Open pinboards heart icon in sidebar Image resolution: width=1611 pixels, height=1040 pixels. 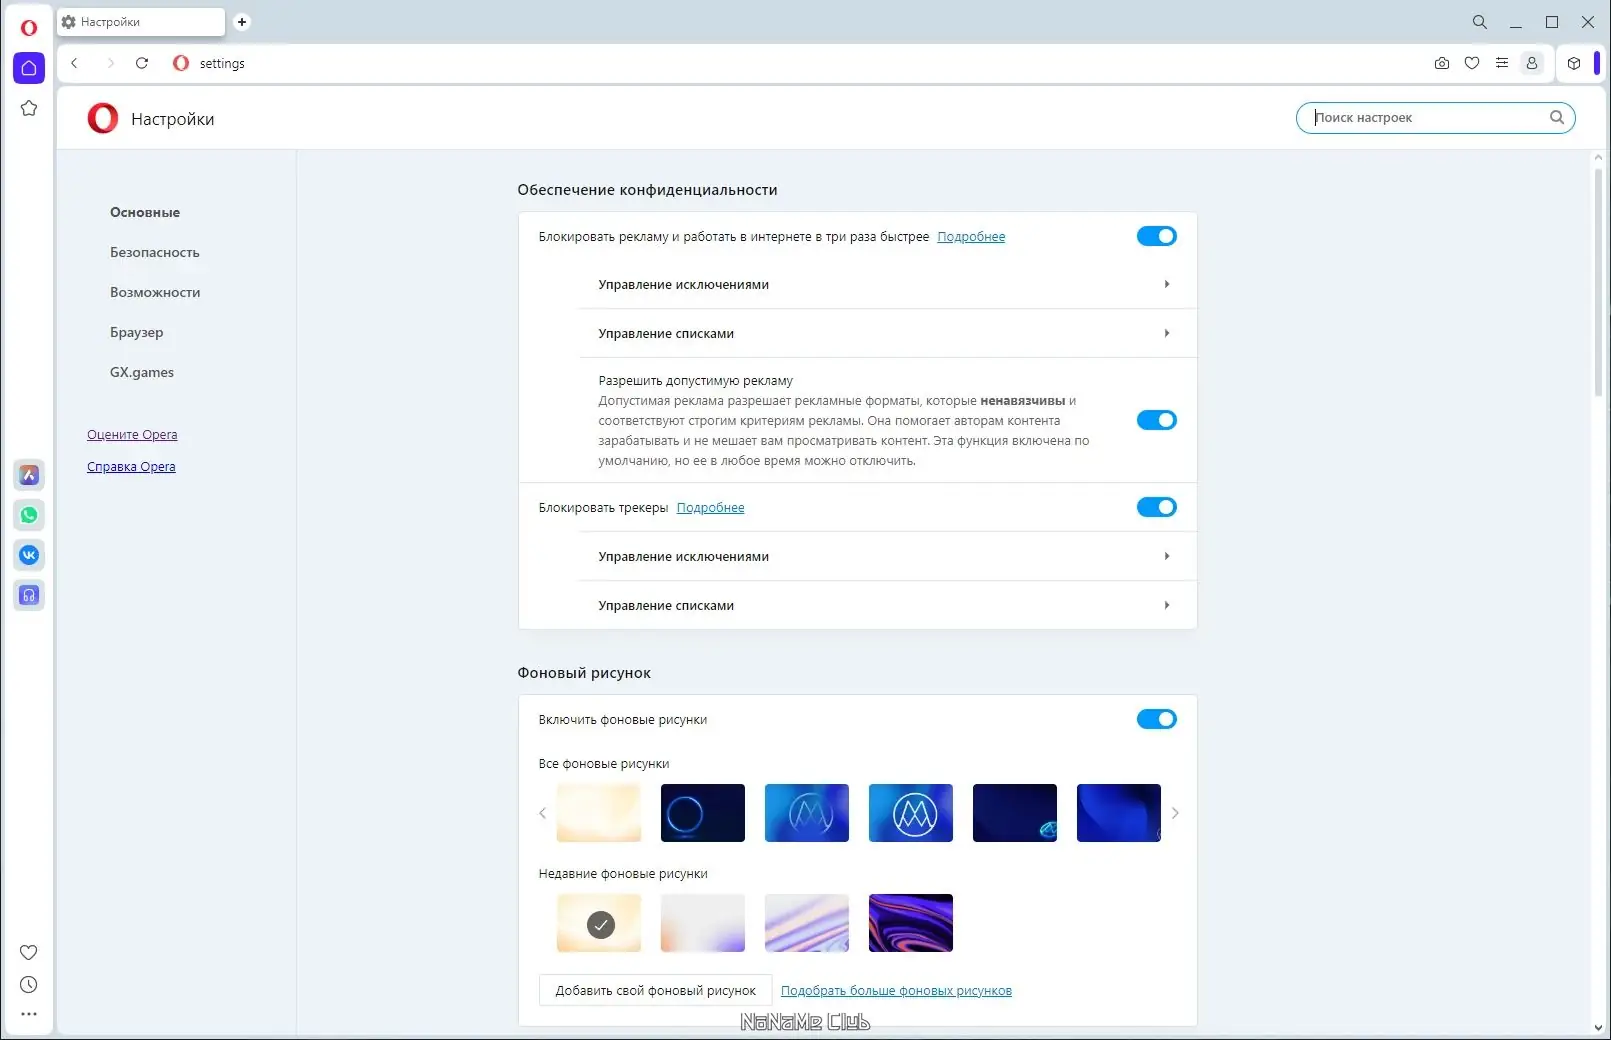pos(29,952)
